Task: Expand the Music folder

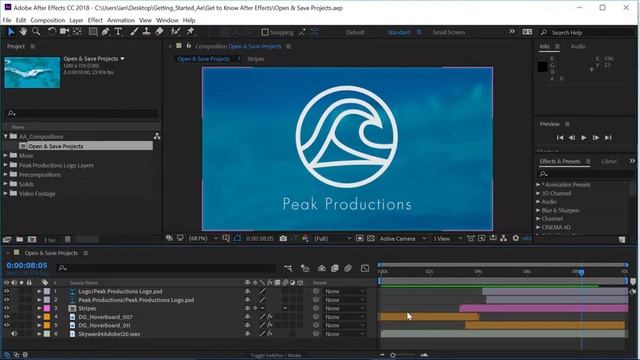Action: point(6,156)
